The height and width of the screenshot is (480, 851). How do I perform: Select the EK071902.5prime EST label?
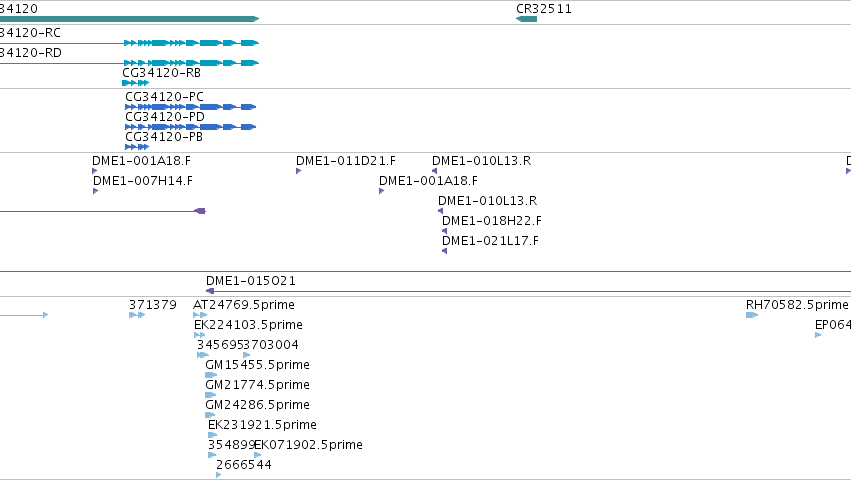[309, 445]
